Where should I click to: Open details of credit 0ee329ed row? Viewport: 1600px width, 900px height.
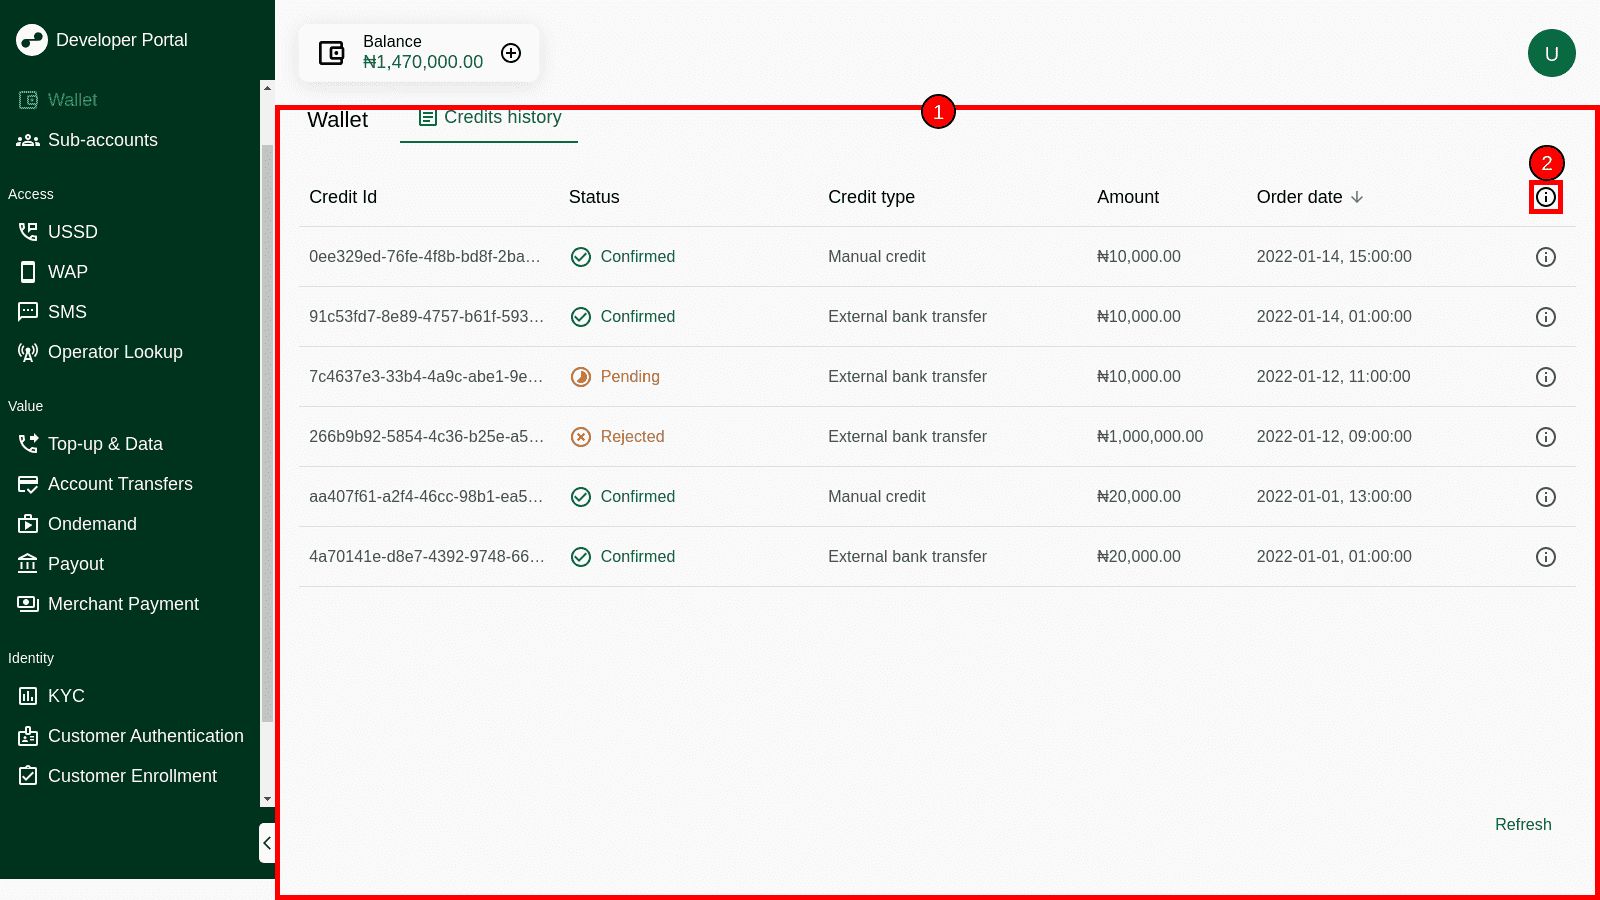tap(1545, 257)
